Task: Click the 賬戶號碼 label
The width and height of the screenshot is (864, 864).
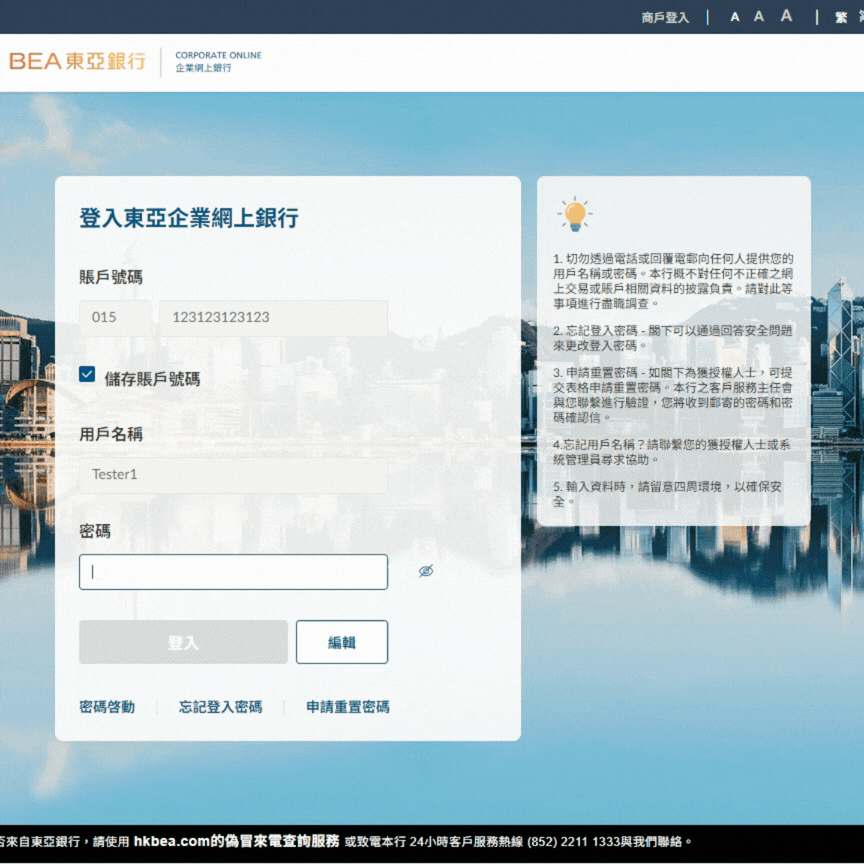Action: [111, 277]
